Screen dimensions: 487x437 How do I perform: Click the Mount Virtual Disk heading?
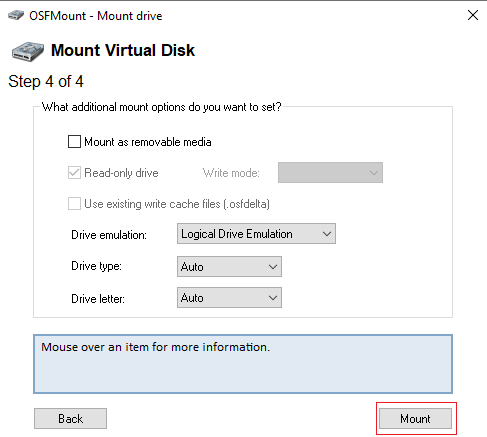[x=123, y=50]
